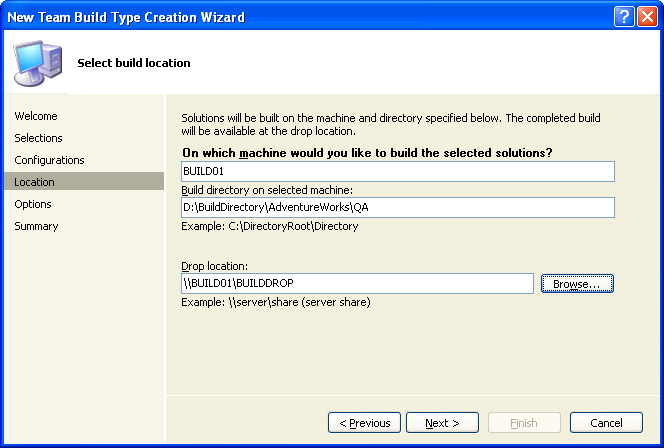Cancel the build type wizard

click(x=606, y=423)
